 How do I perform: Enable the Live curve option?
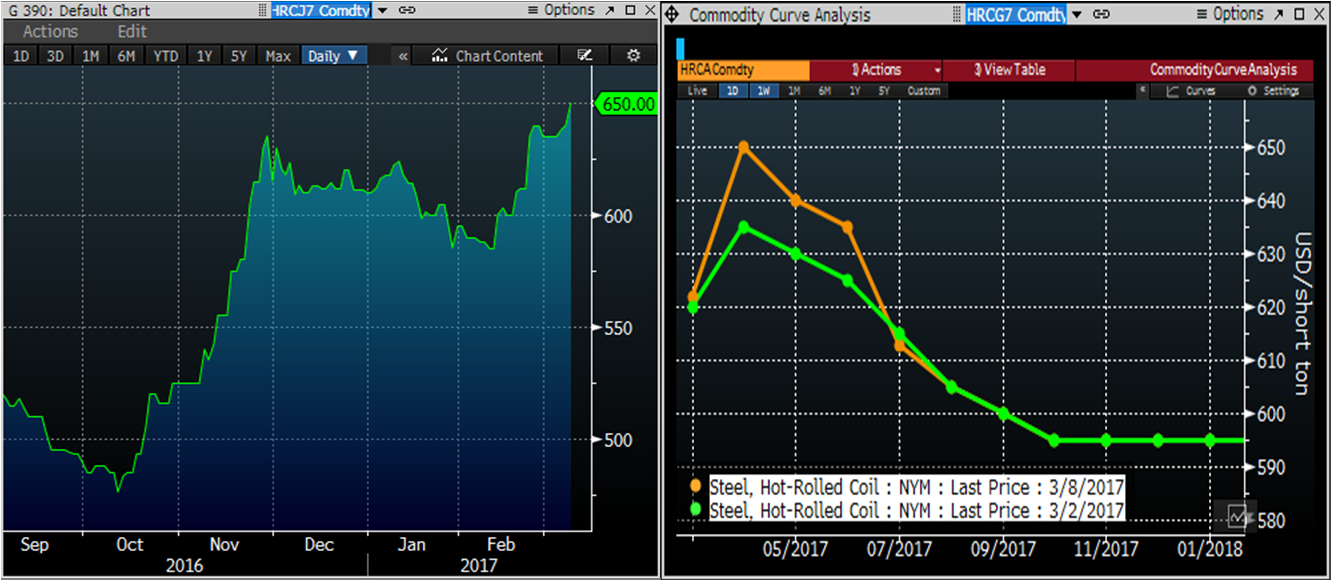coord(697,91)
